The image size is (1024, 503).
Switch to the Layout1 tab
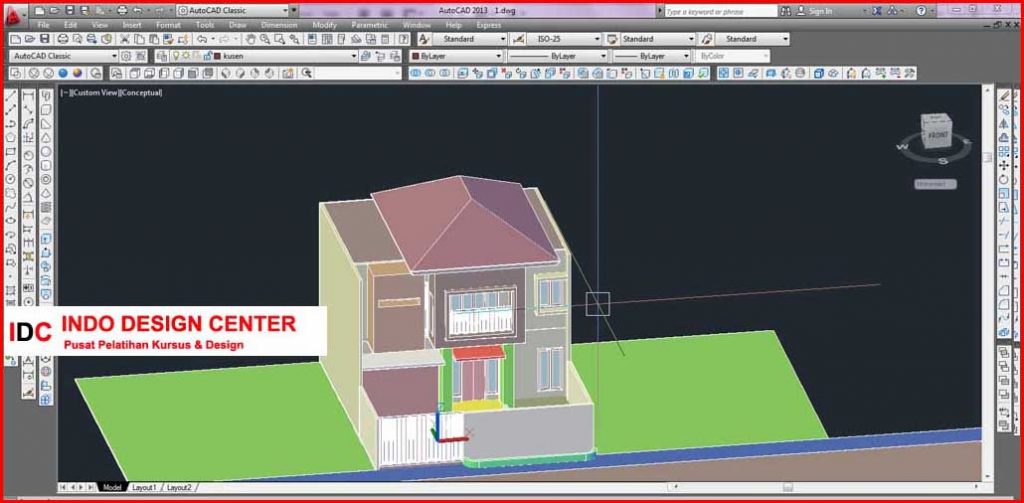point(144,487)
